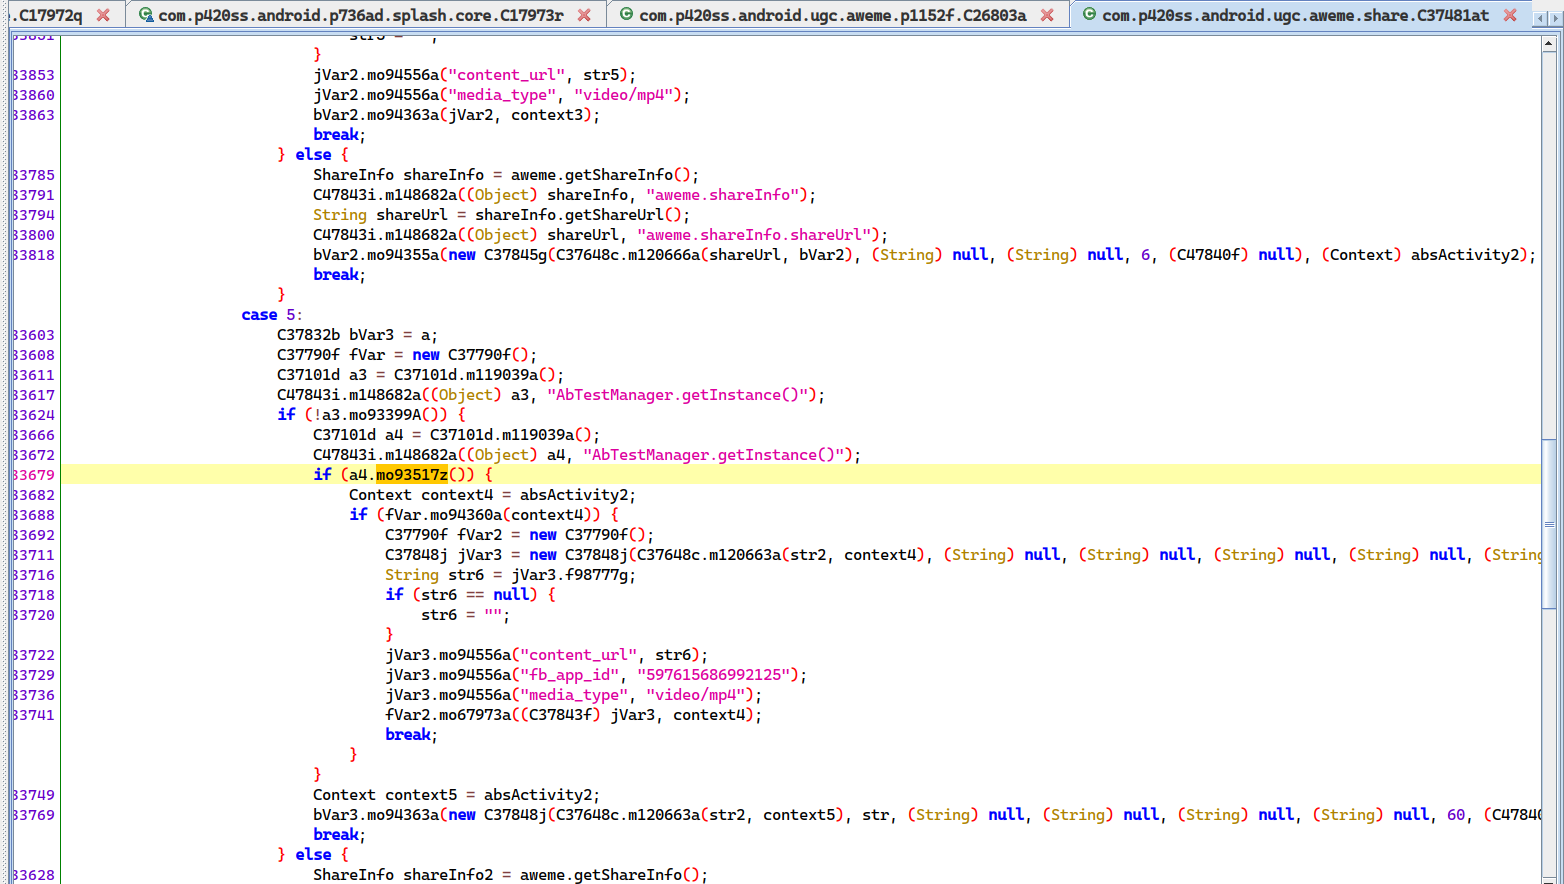Switch to the aweme.p1152f.C26803a tab
1564x884 pixels.
(x=832, y=15)
